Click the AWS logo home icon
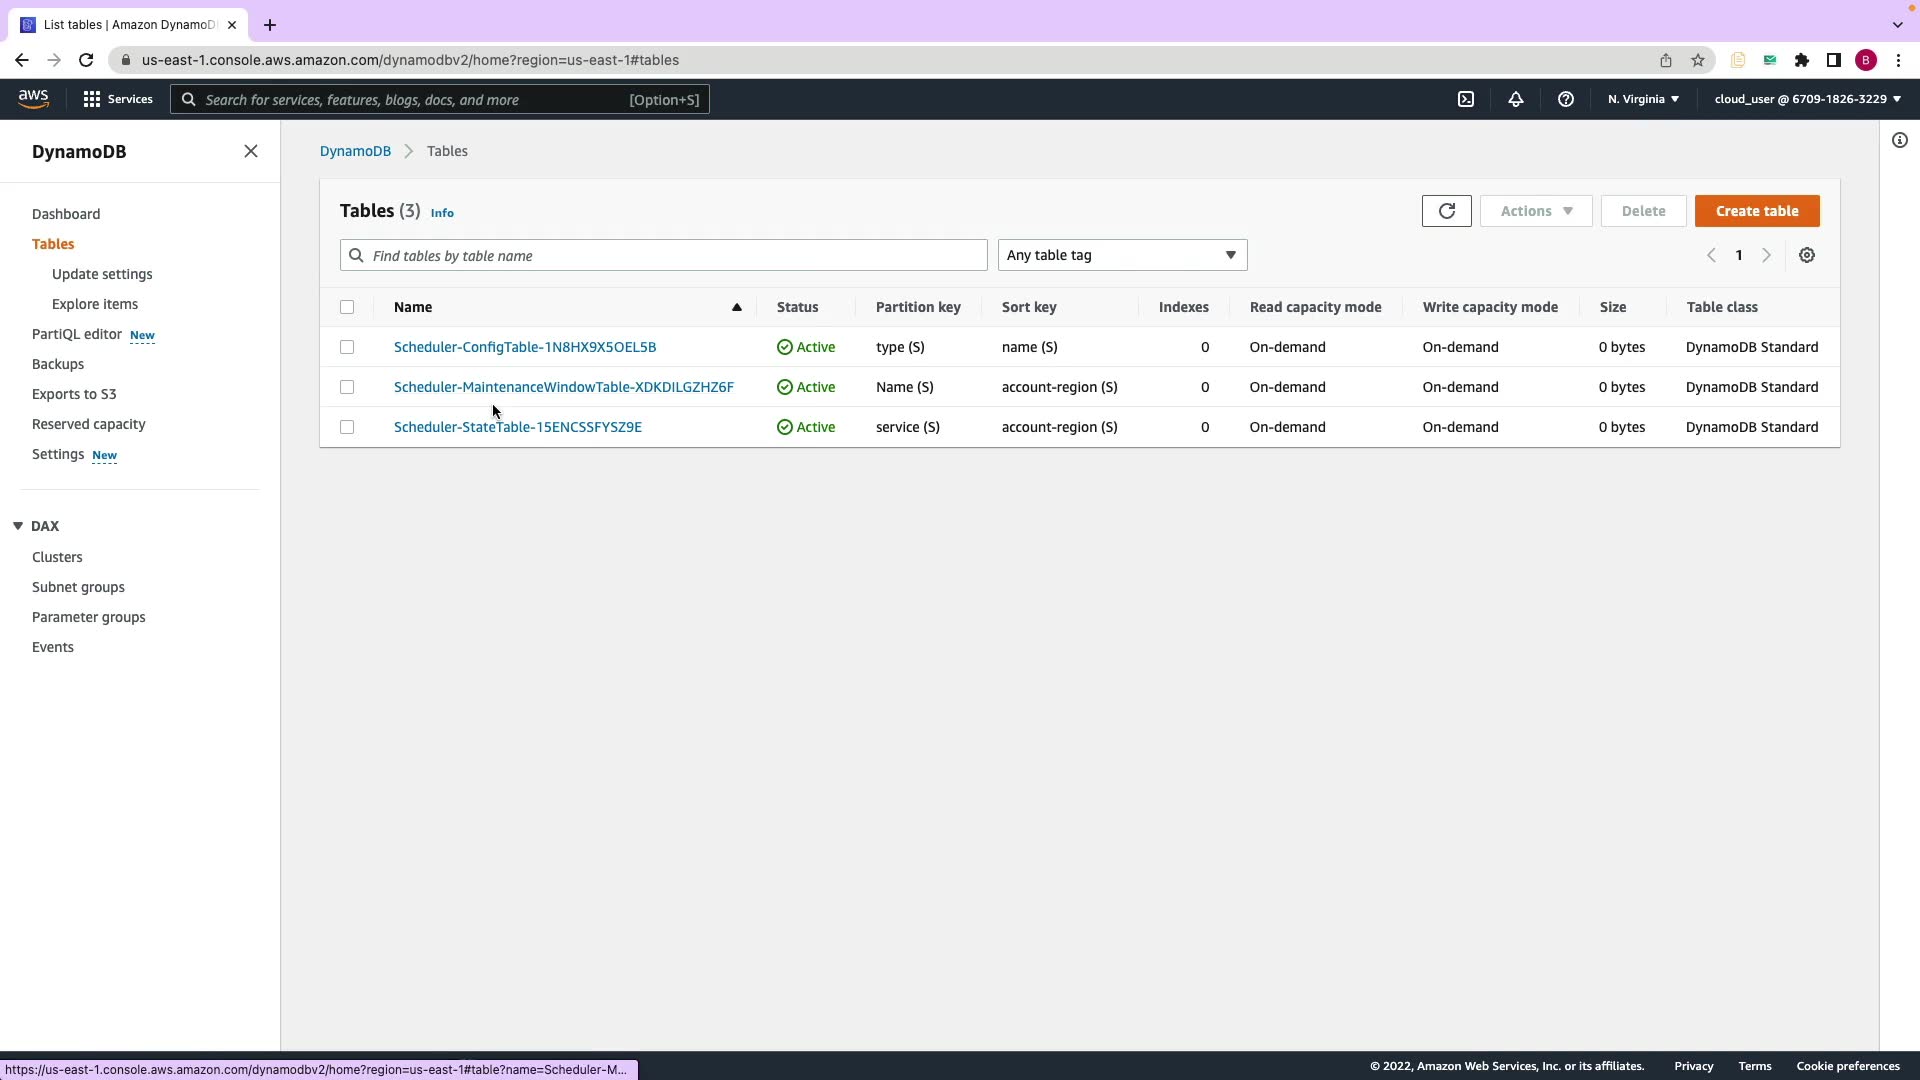1920x1080 pixels. tap(33, 98)
